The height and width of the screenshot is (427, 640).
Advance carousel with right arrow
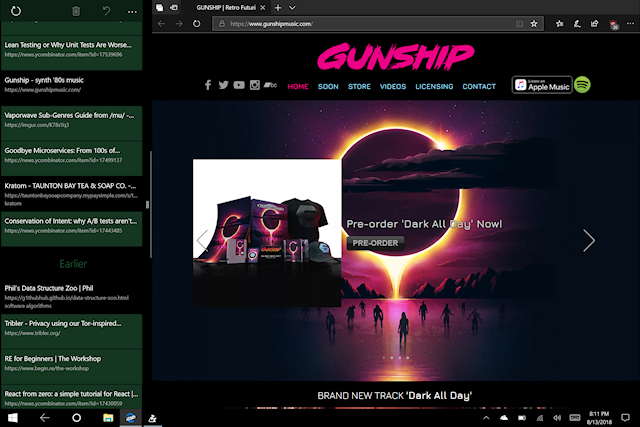click(x=589, y=240)
